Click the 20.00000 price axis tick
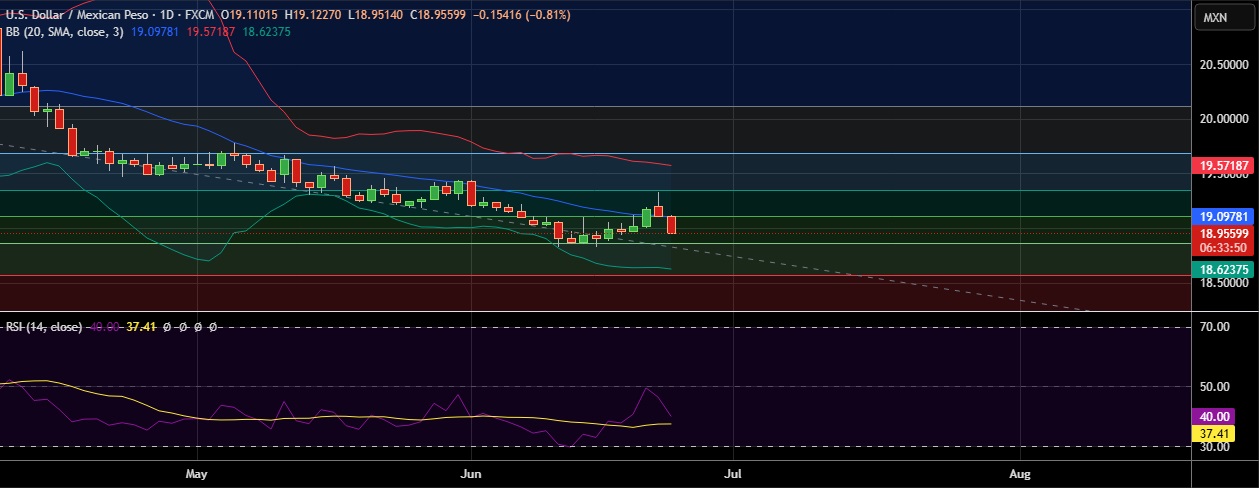This screenshot has height=488, width=1259. pos(1222,118)
